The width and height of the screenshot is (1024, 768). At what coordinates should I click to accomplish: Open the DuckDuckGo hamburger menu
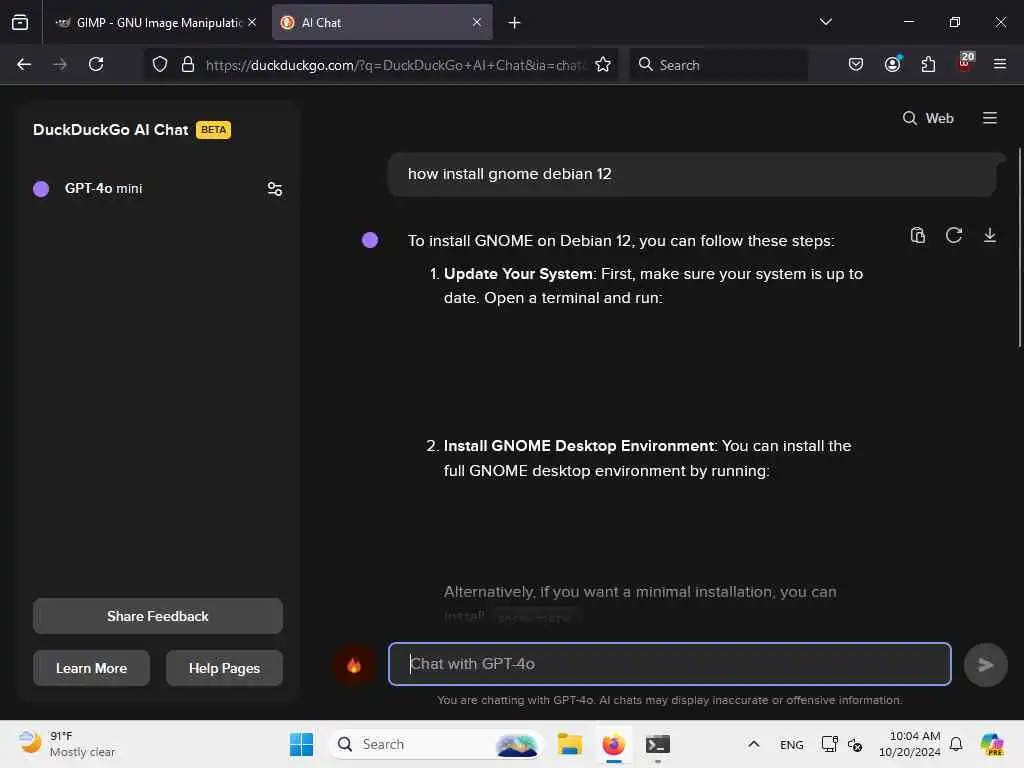tap(989, 118)
